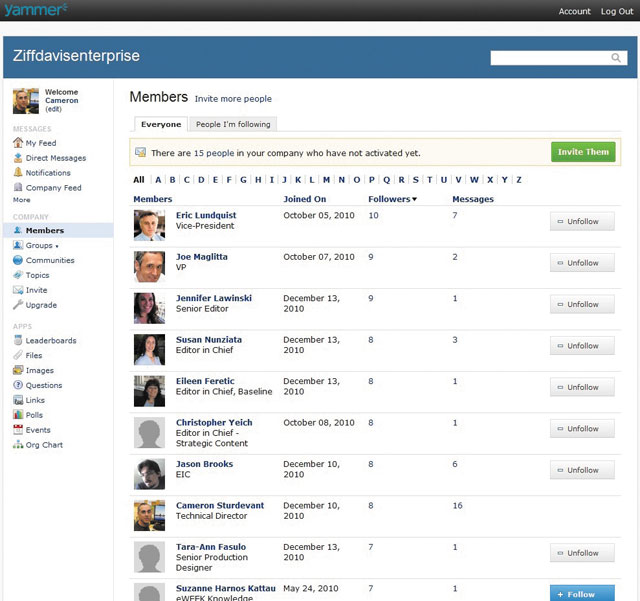Unfollow Eric Lundquist
Screen dimensions: 640x601
(x=582, y=221)
